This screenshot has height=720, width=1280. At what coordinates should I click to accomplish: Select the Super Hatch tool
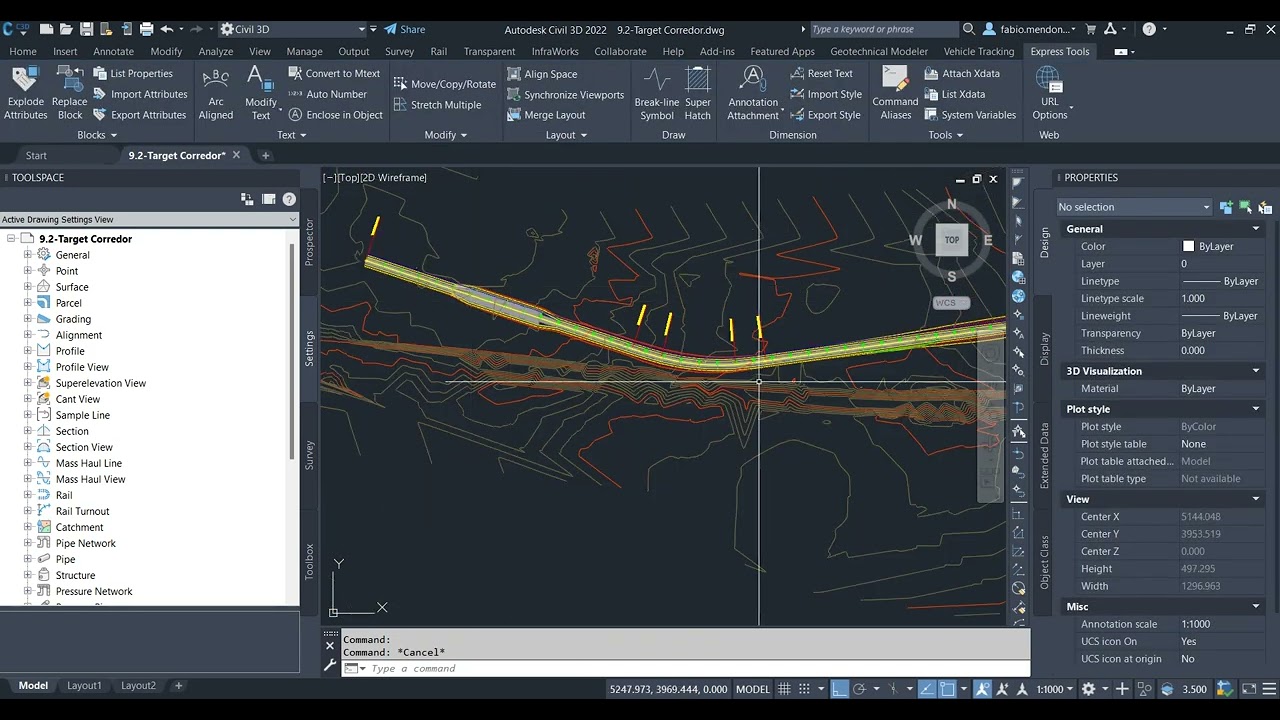[x=698, y=93]
